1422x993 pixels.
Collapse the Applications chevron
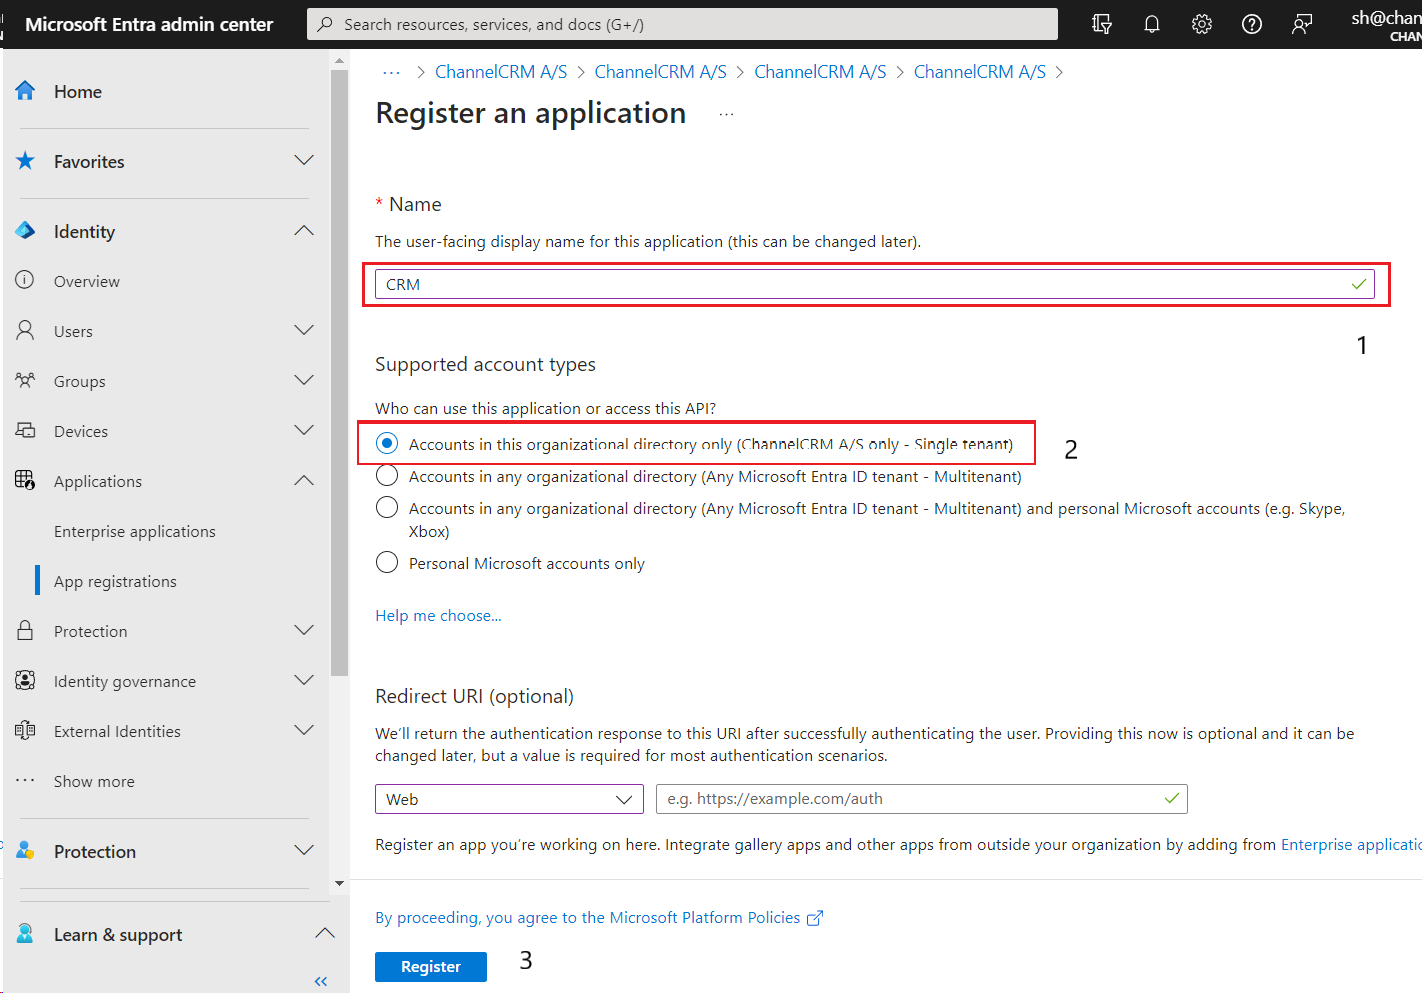coord(304,481)
